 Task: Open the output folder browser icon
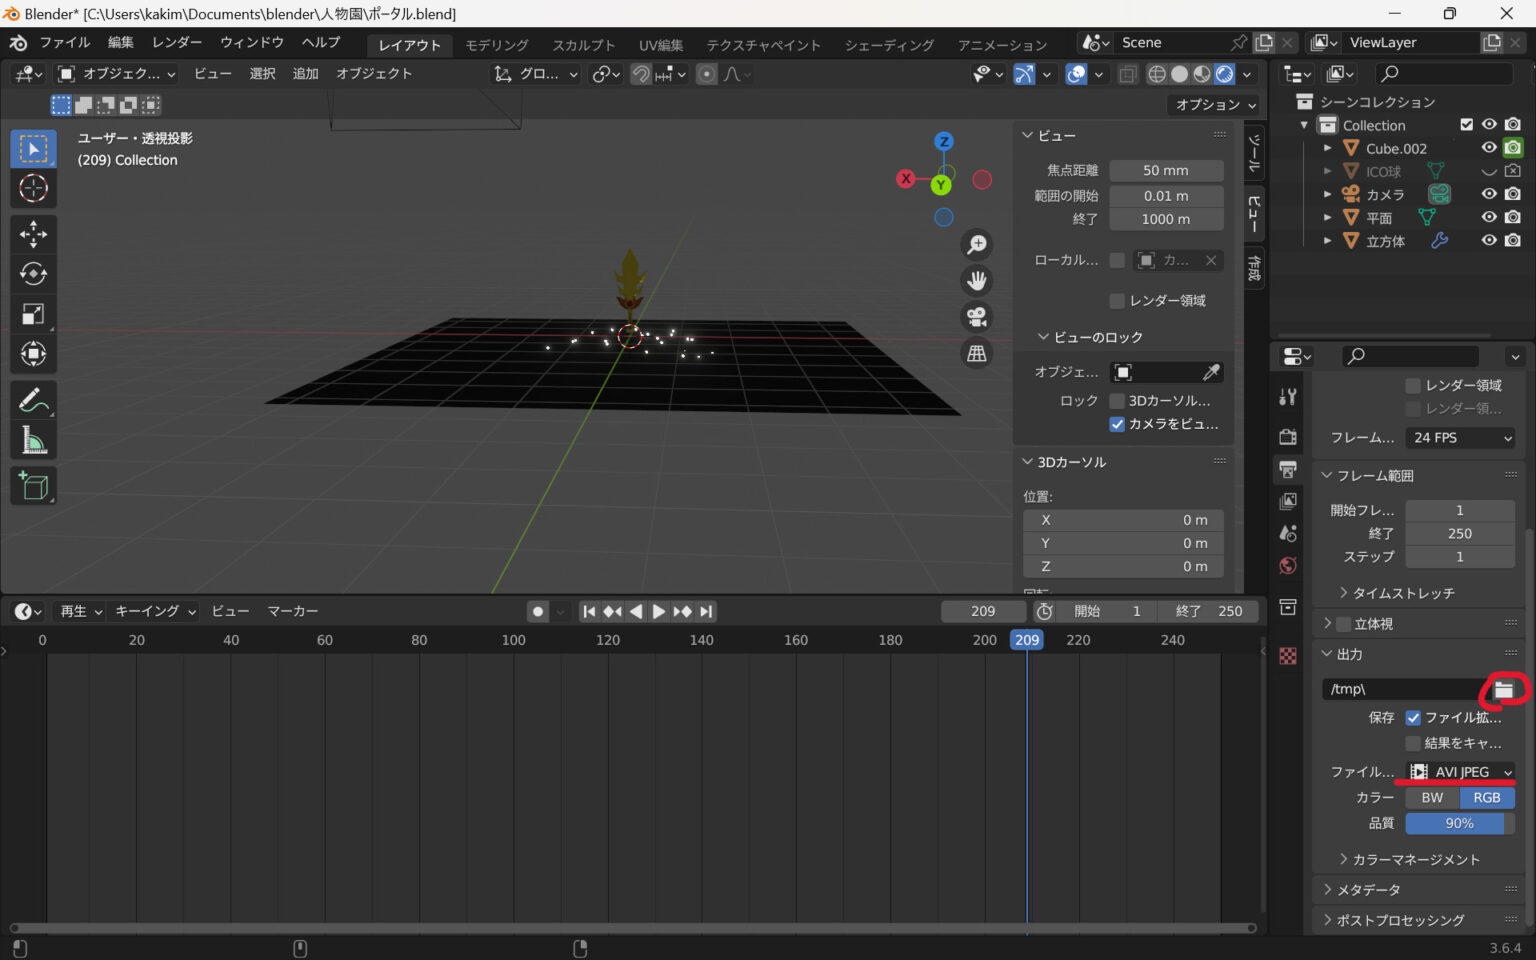pos(1504,689)
